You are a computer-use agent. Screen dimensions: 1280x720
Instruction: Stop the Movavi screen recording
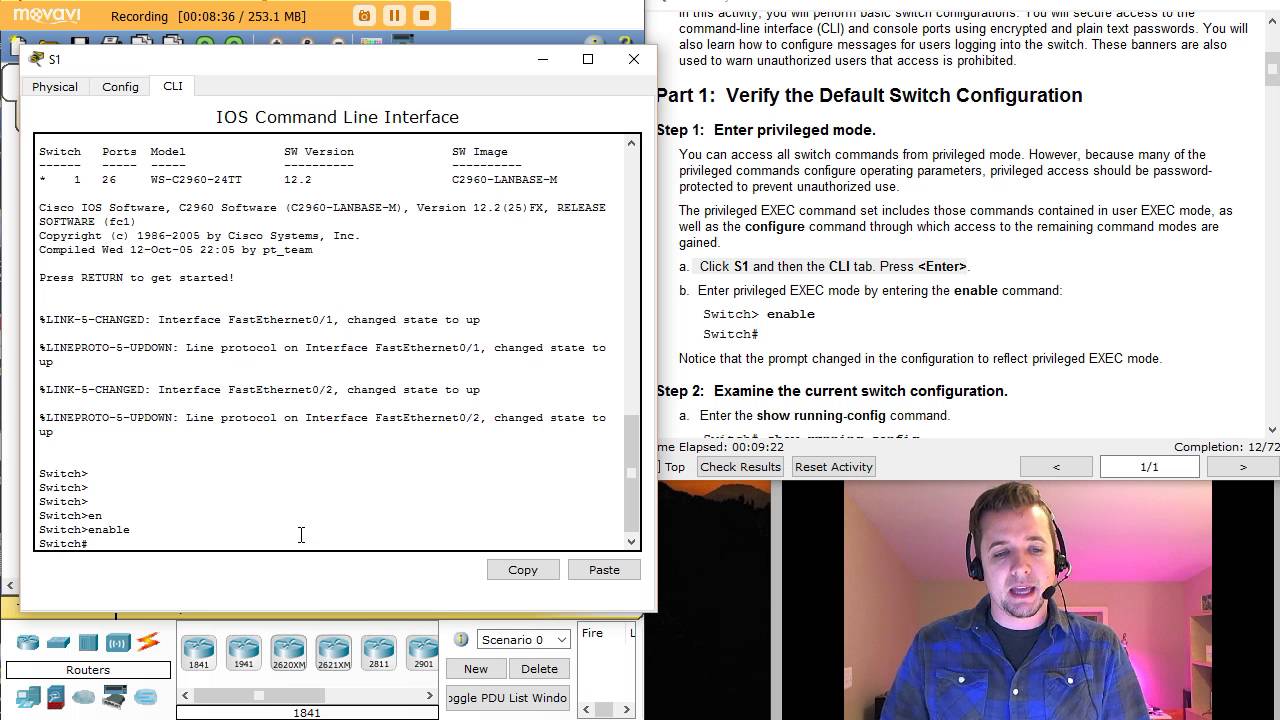coord(424,15)
